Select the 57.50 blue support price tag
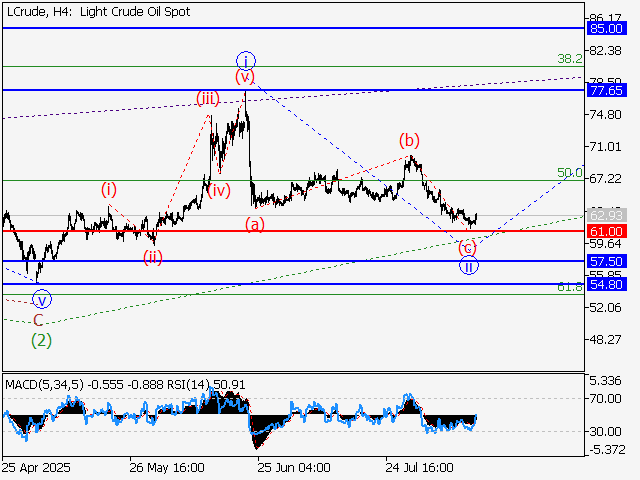 pos(607,260)
